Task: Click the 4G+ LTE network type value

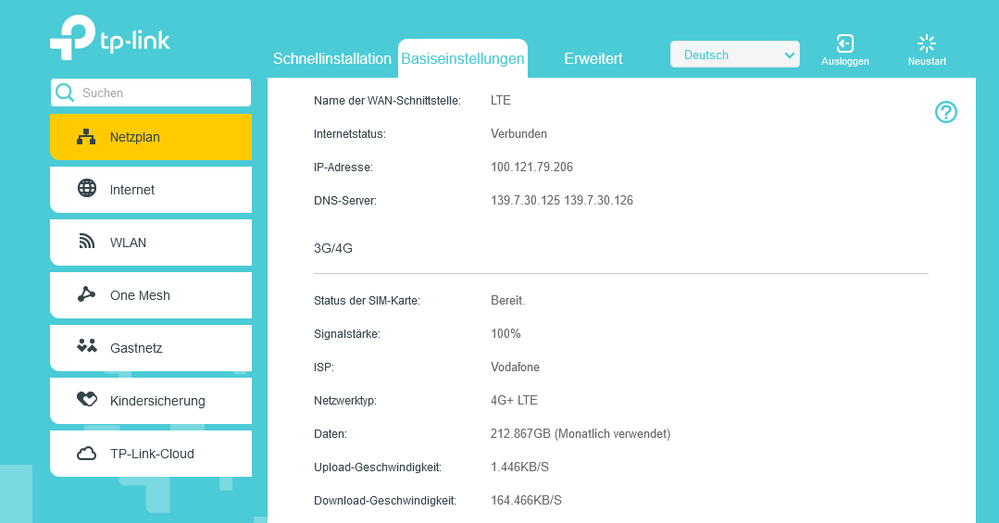Action: click(514, 400)
